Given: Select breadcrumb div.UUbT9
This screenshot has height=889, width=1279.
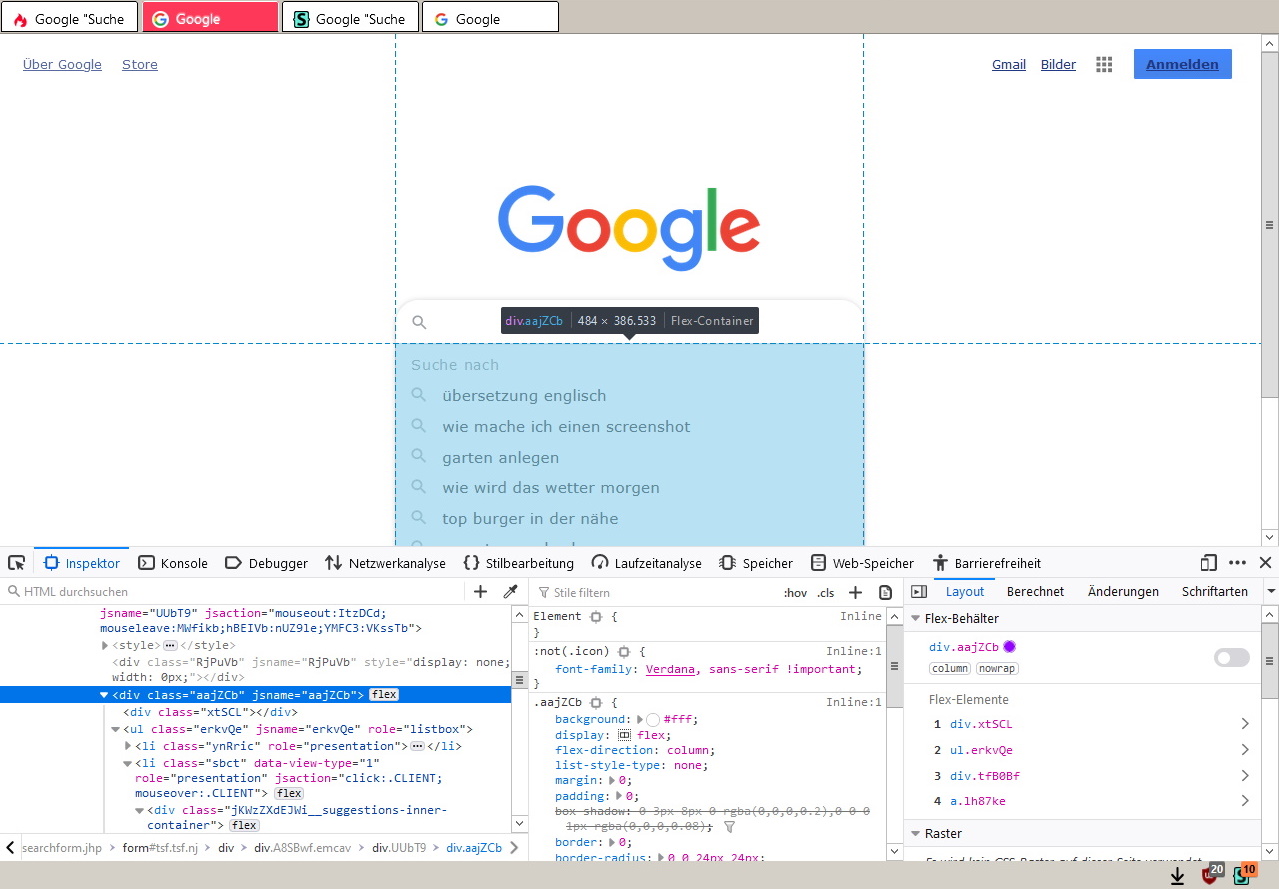Looking at the screenshot, I should tap(399, 847).
